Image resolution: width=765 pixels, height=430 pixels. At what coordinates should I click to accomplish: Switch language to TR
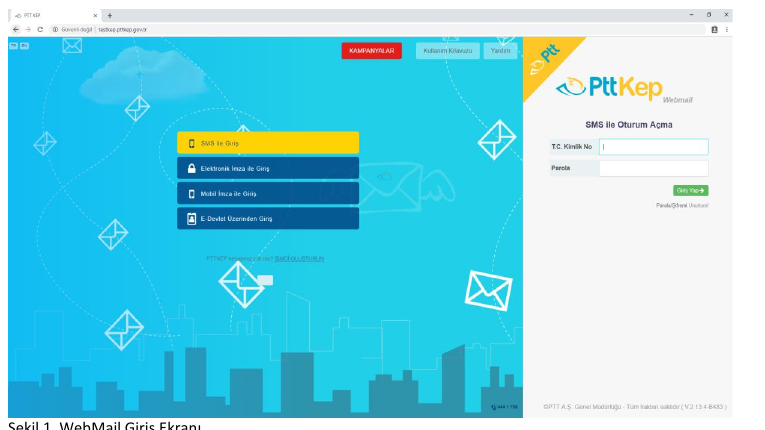pyautogui.click(x=14, y=45)
